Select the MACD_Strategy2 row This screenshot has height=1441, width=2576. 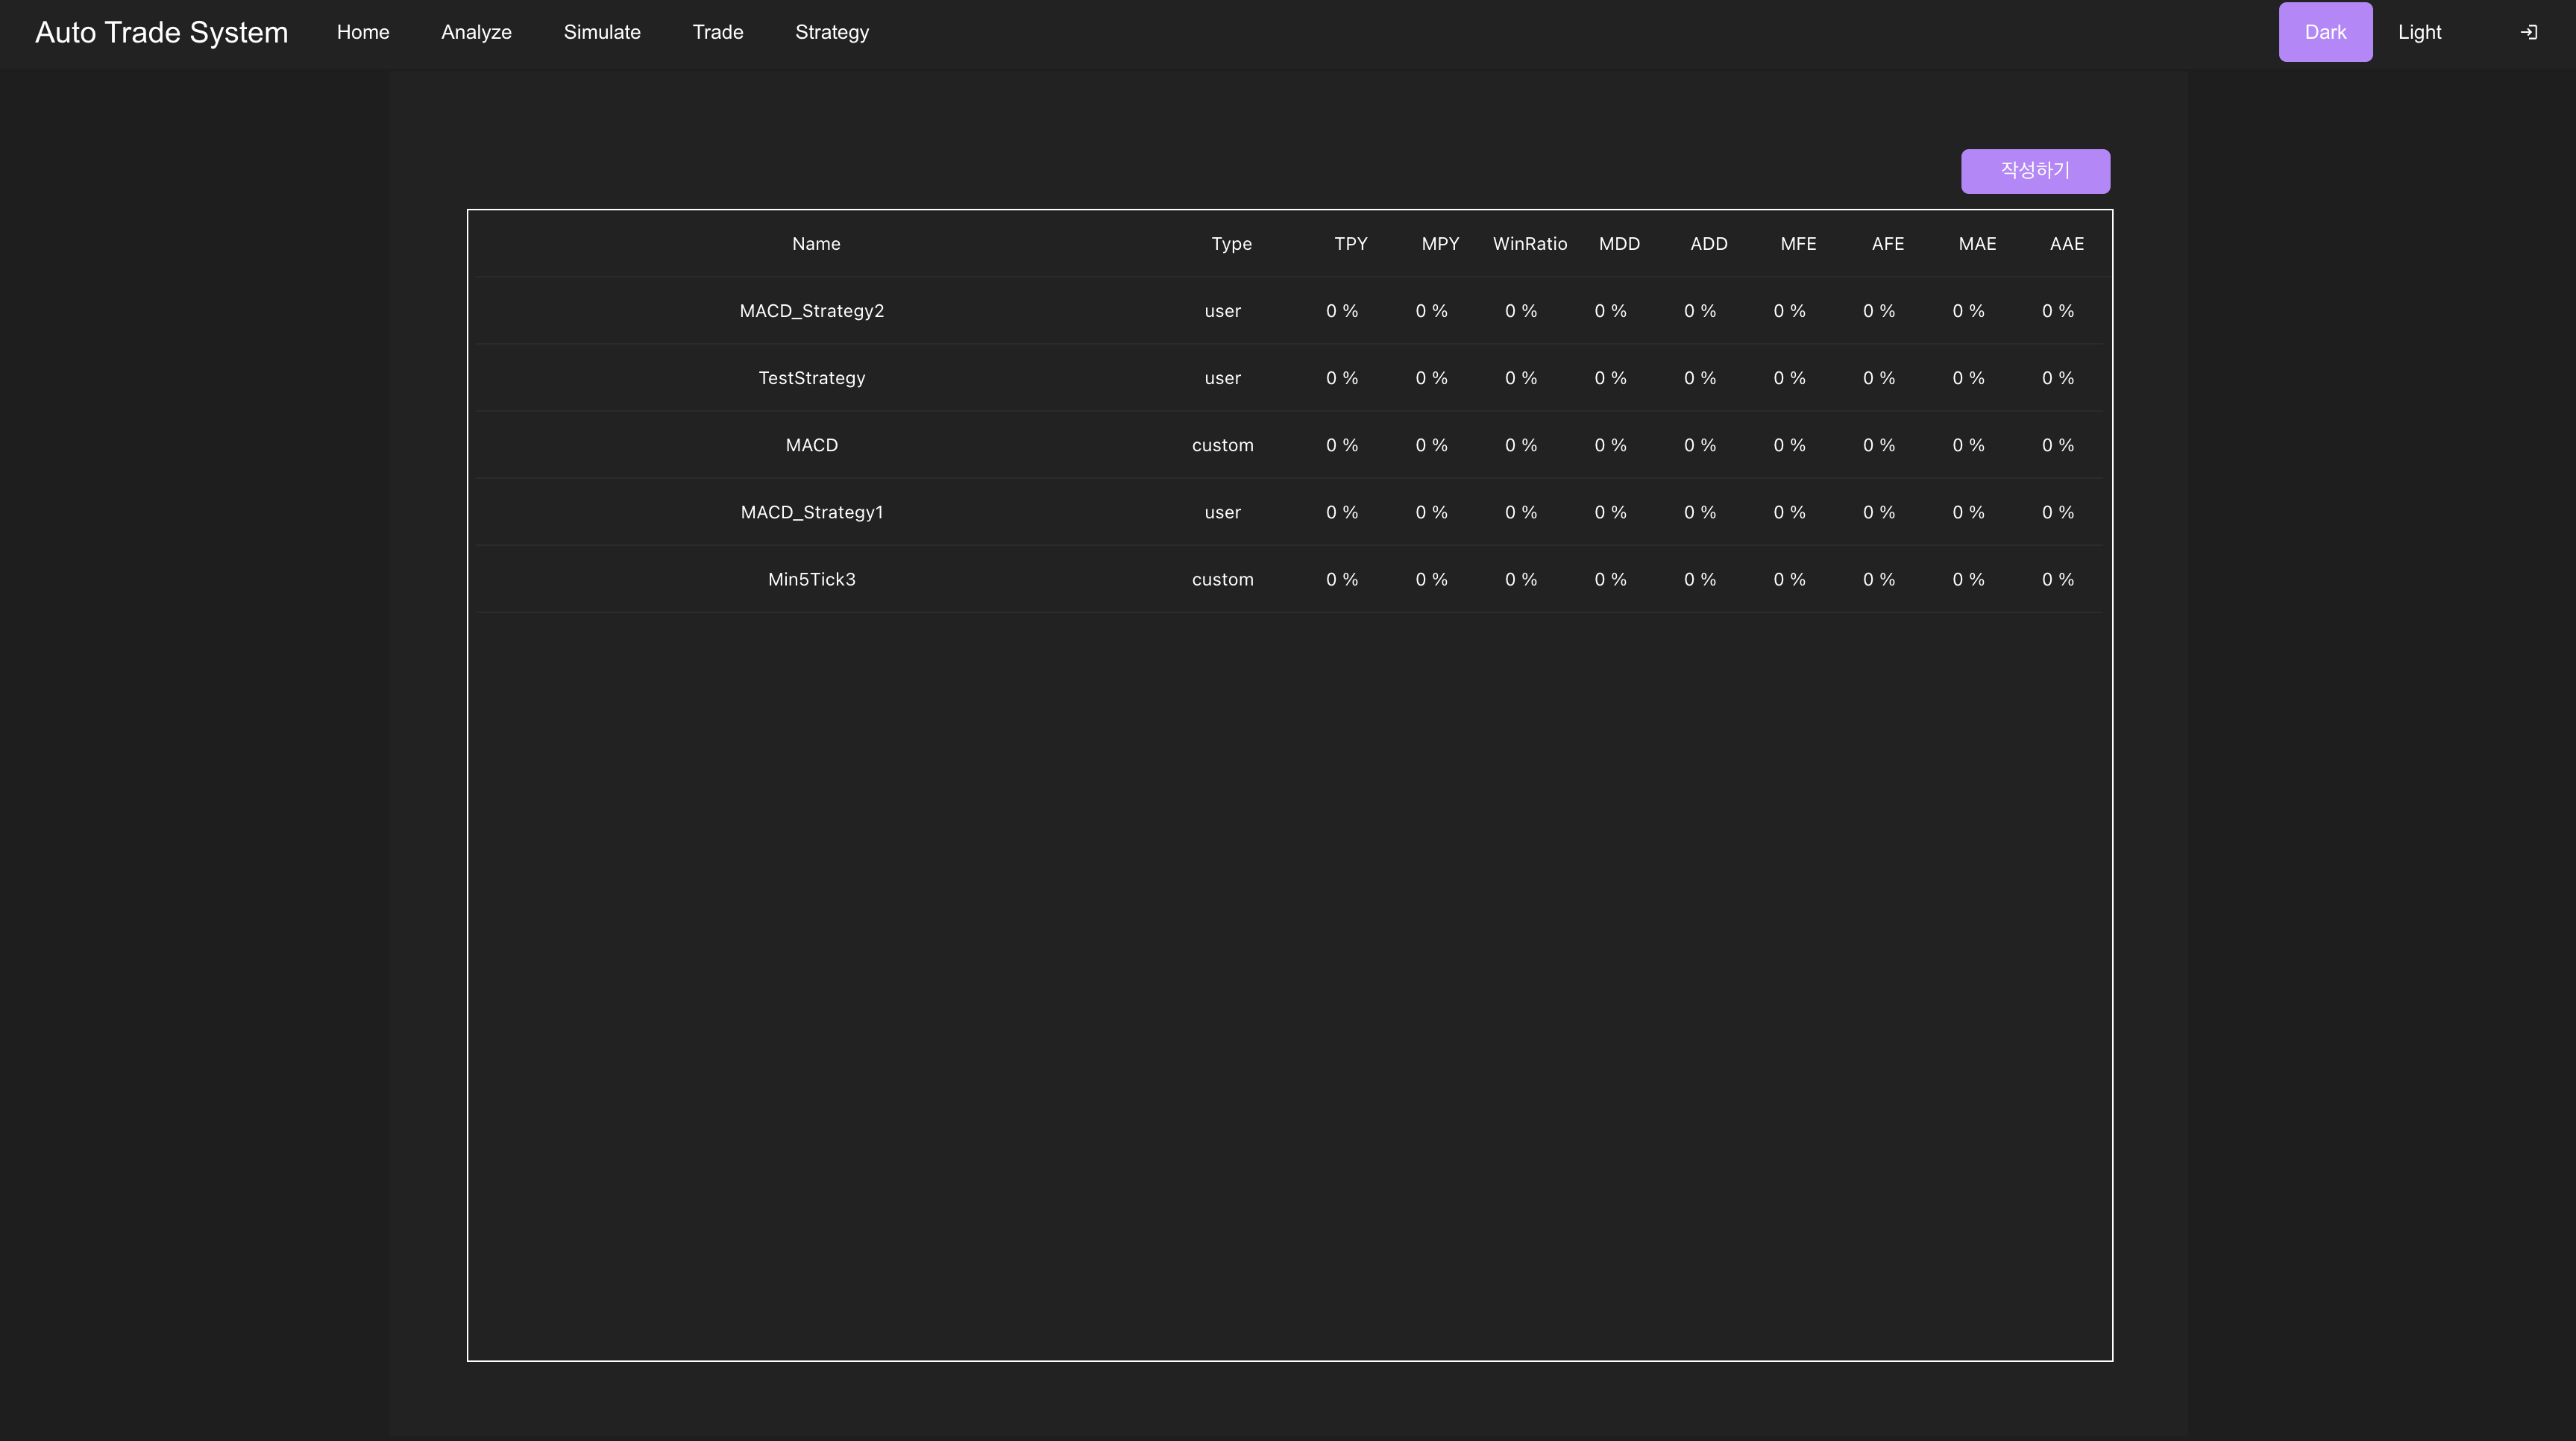click(x=811, y=311)
